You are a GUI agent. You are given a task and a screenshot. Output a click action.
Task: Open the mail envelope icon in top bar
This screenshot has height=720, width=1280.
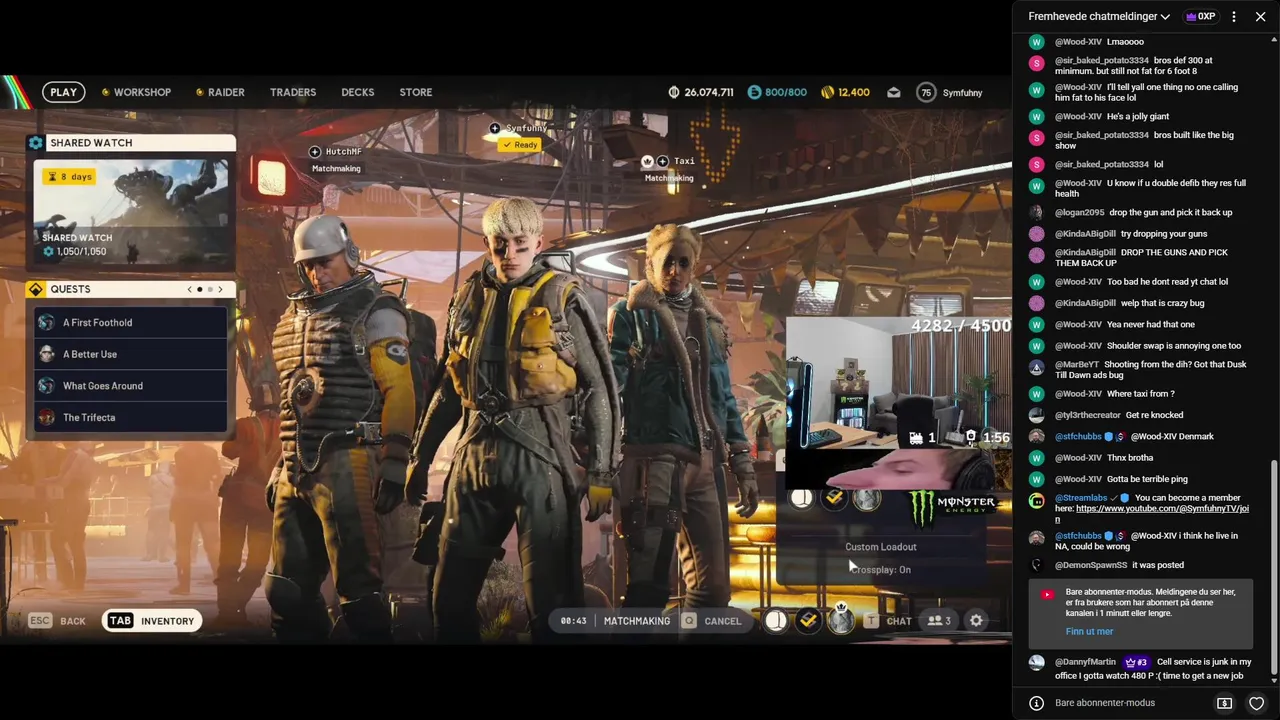[894, 92]
